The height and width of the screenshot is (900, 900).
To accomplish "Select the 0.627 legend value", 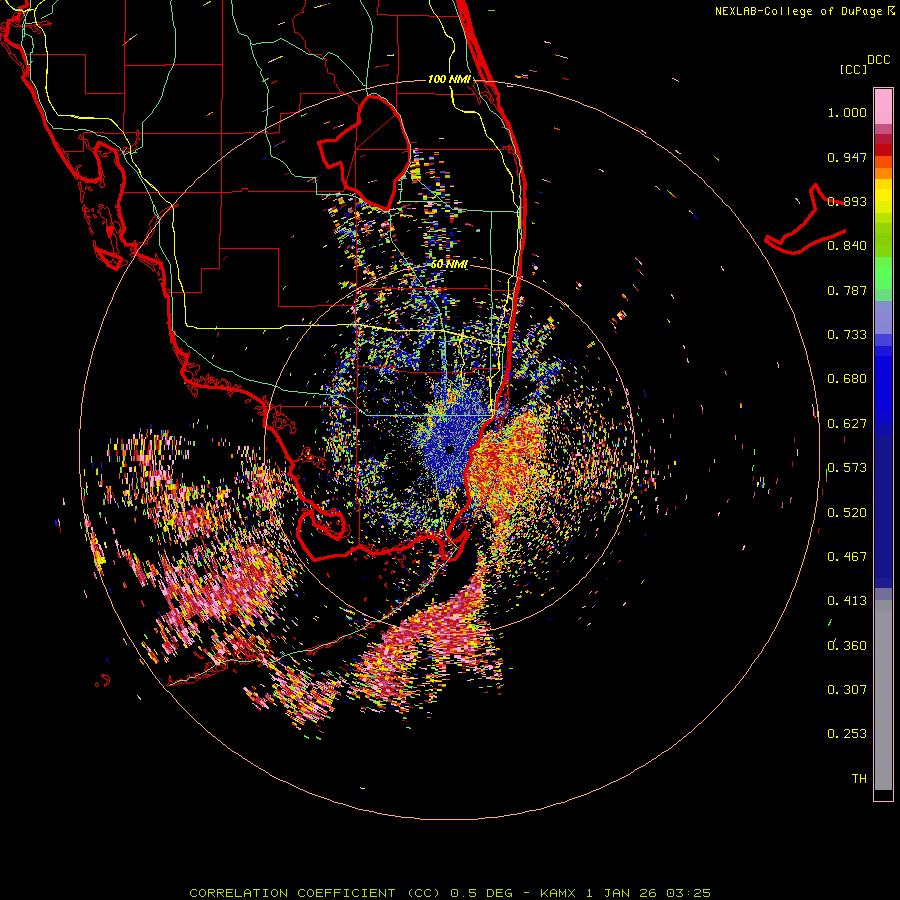I will point(847,424).
